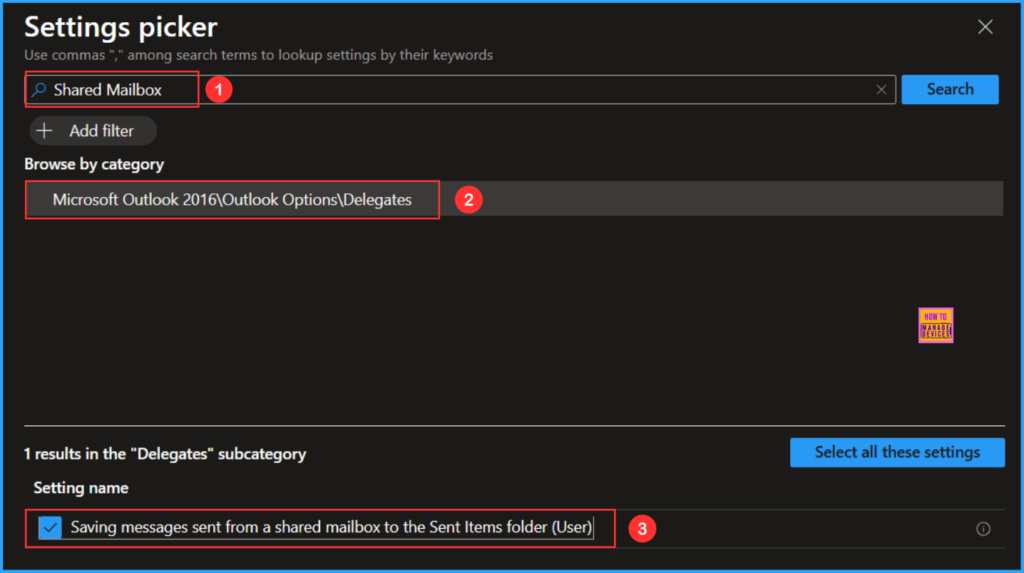Click the plus icon on Add filter
This screenshot has height=573, width=1024.
[x=44, y=131]
